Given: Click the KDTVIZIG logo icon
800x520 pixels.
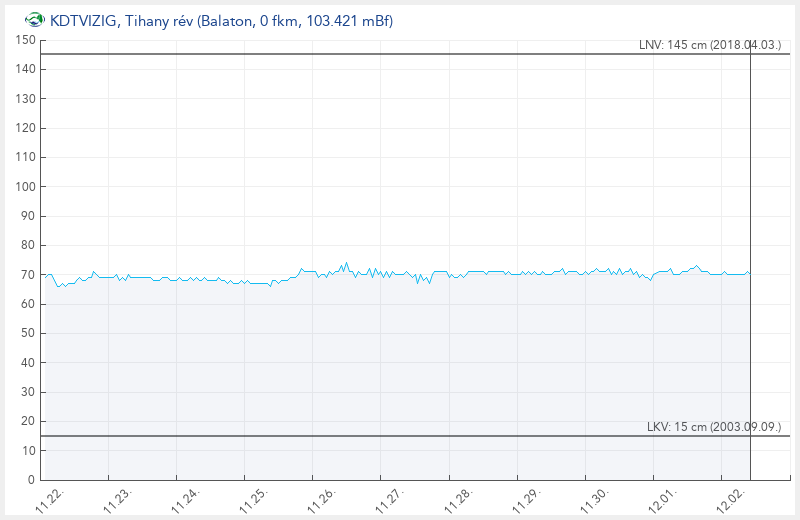Looking at the screenshot, I should tap(34, 19).
